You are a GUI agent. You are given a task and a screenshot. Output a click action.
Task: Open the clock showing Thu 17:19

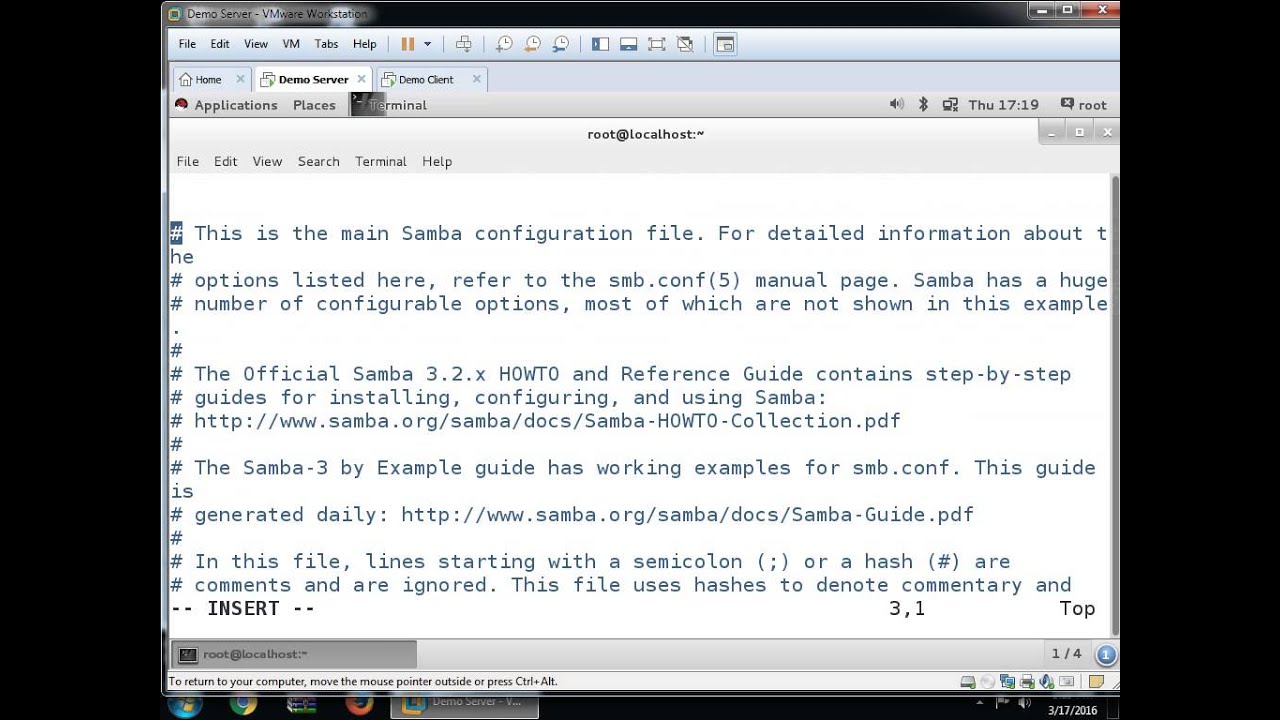click(1003, 105)
